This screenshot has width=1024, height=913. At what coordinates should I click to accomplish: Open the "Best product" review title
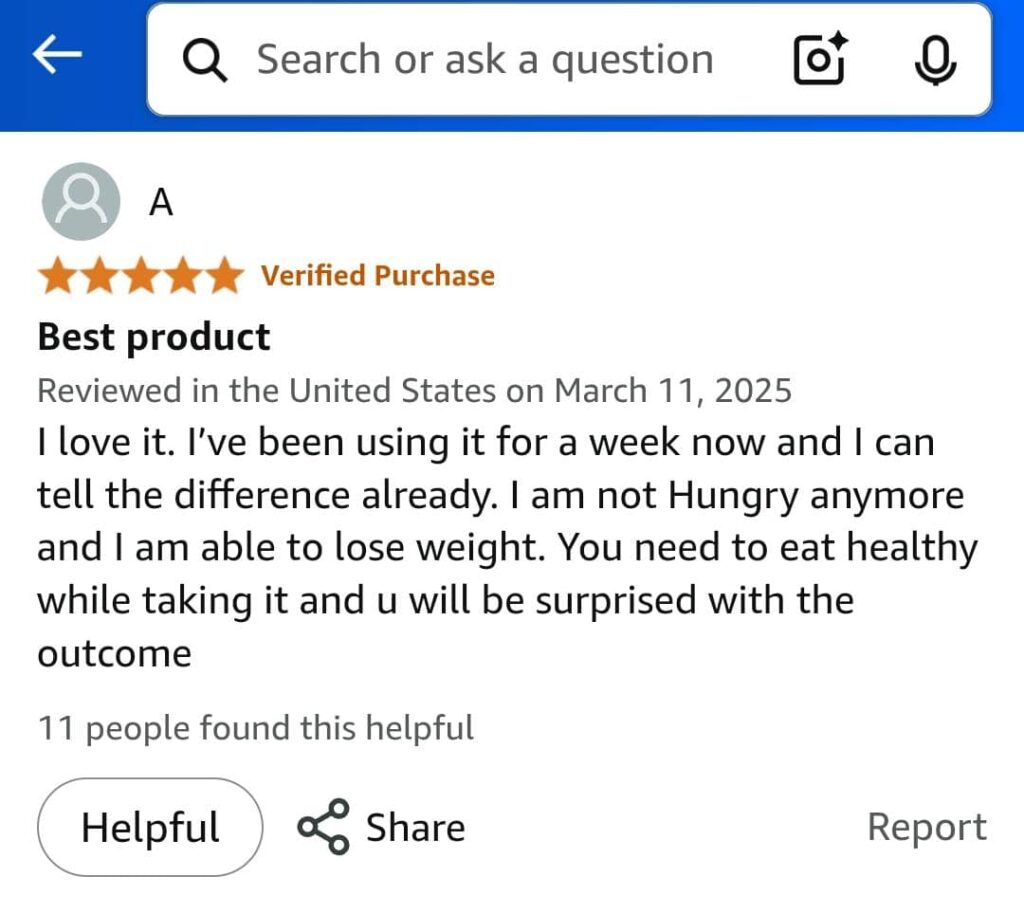(154, 337)
